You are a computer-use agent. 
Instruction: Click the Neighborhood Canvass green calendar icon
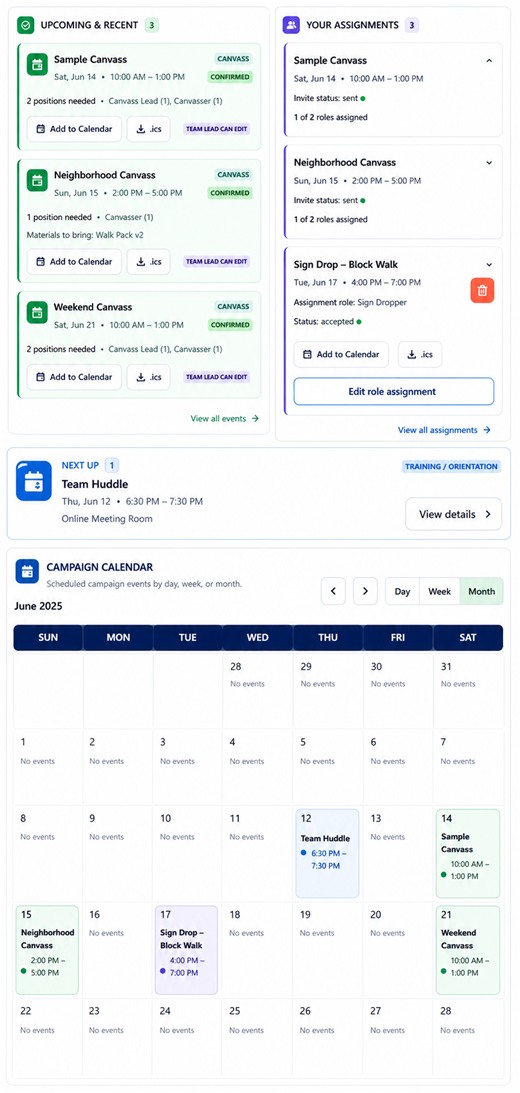tap(37, 181)
